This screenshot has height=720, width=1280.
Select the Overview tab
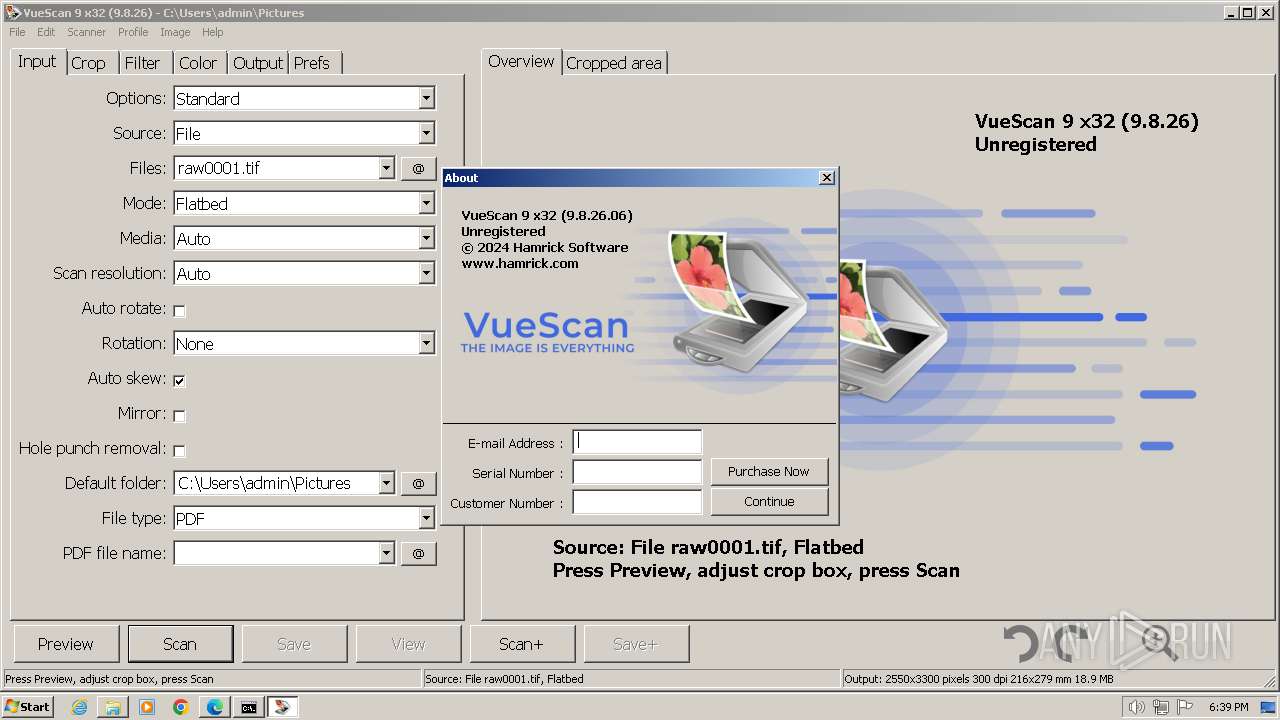tap(521, 61)
